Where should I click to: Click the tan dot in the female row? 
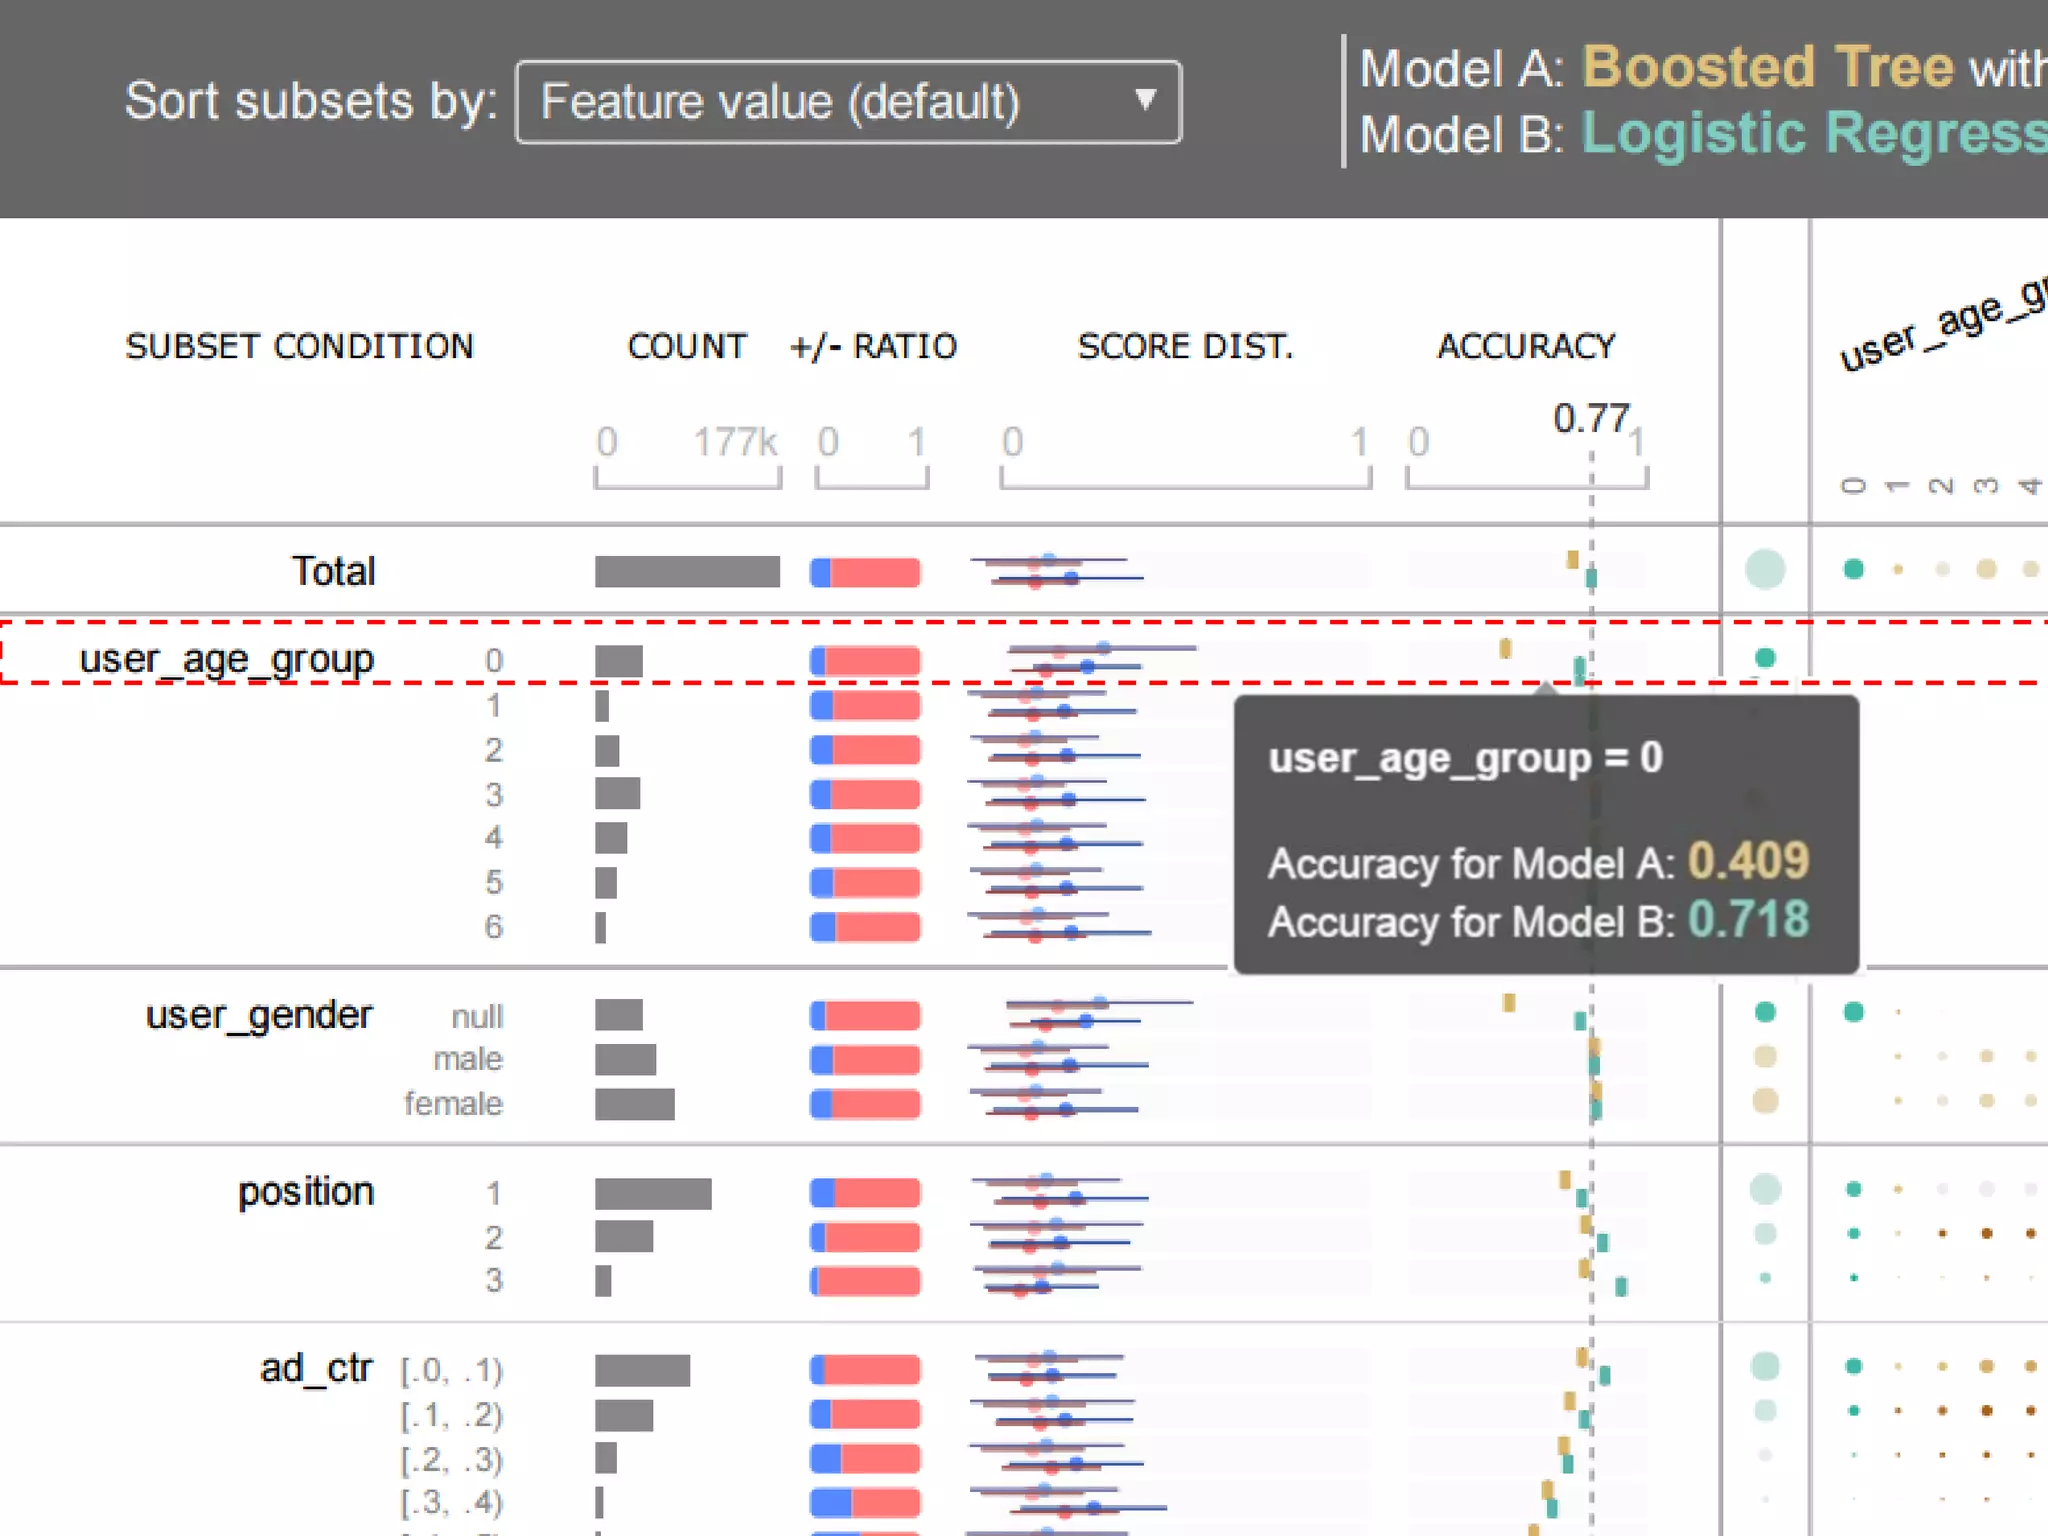[x=1765, y=1101]
